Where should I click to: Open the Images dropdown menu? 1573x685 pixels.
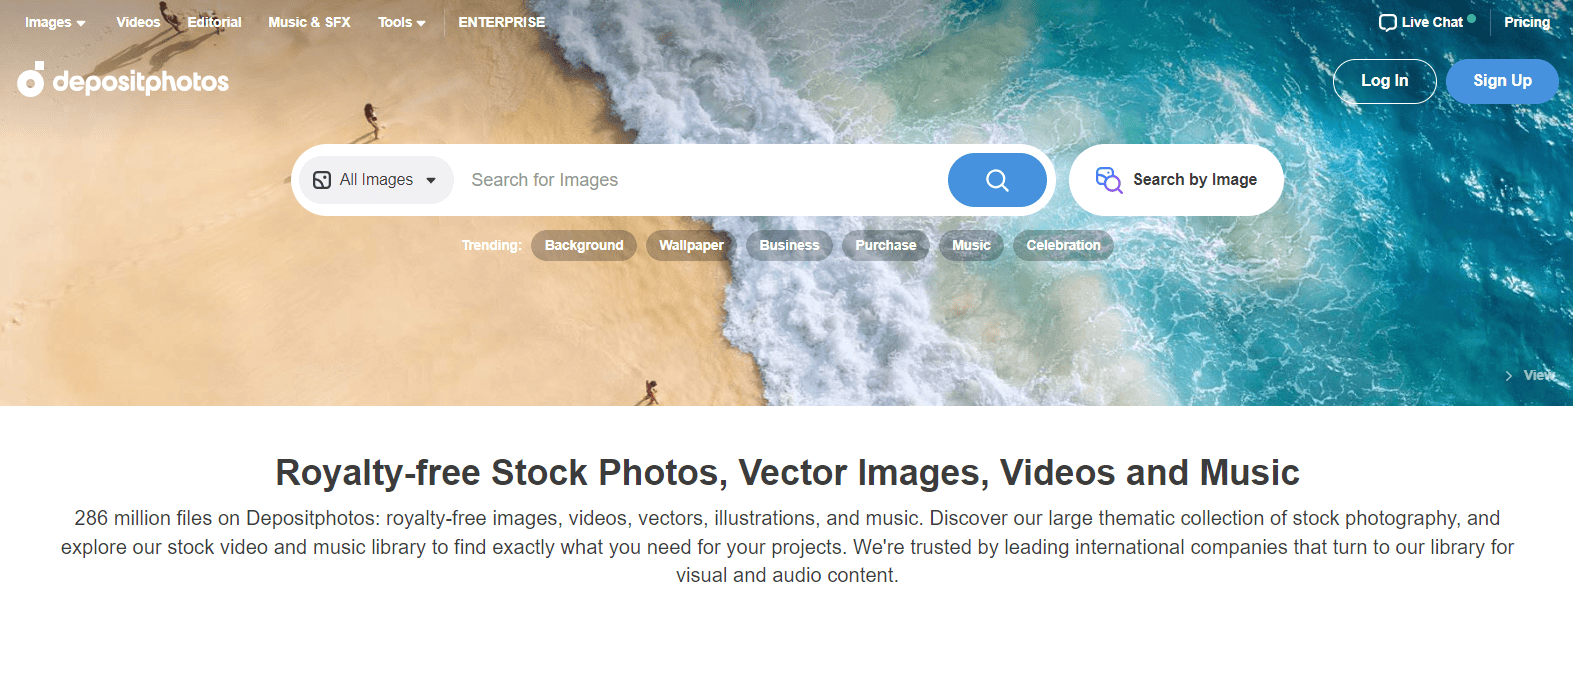click(x=55, y=22)
